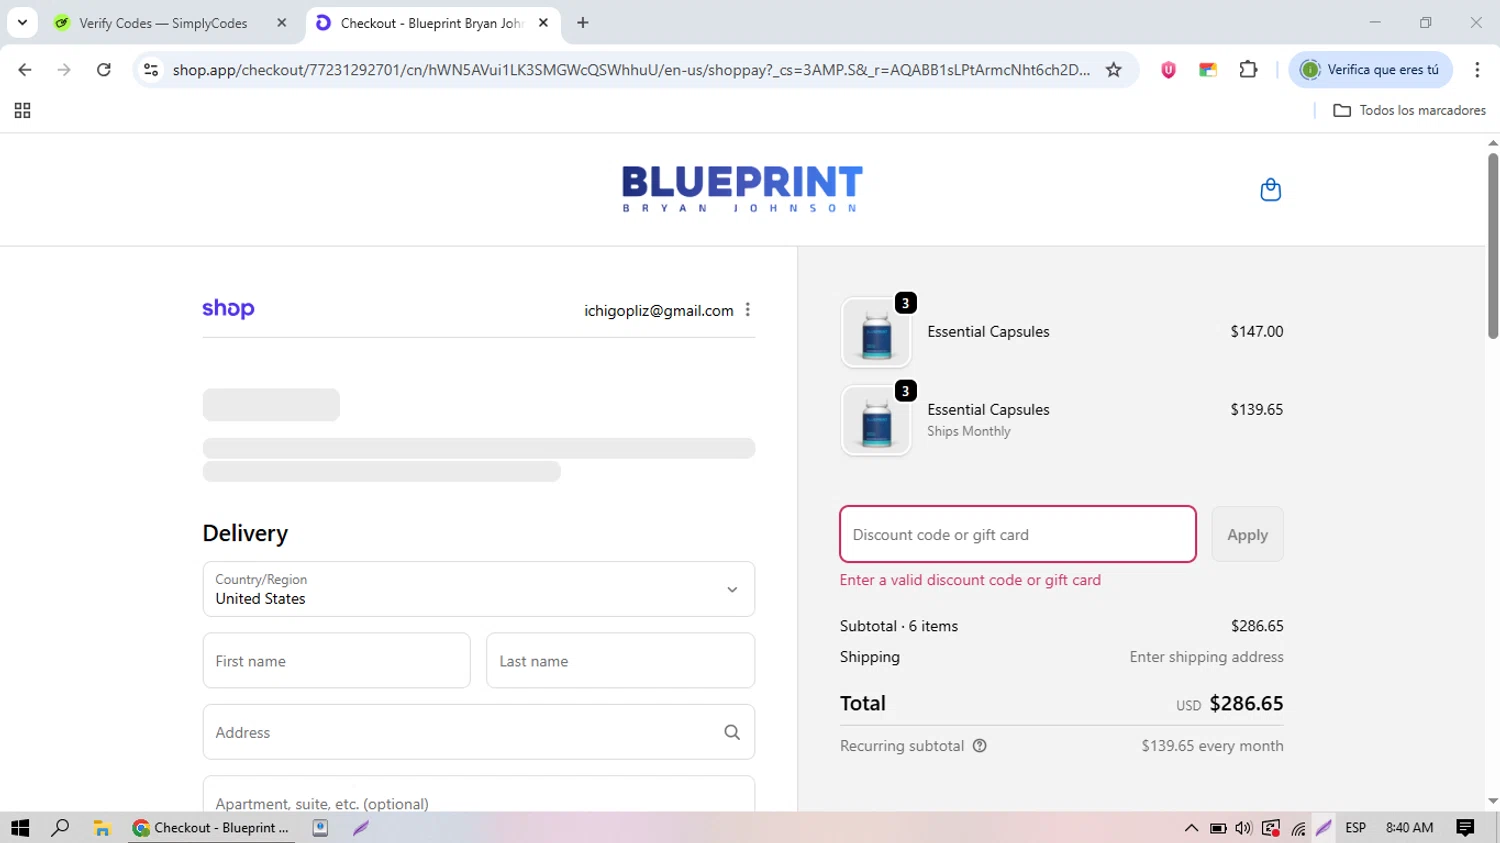Apply the discount code
The width and height of the screenshot is (1500, 843).
click(x=1247, y=534)
